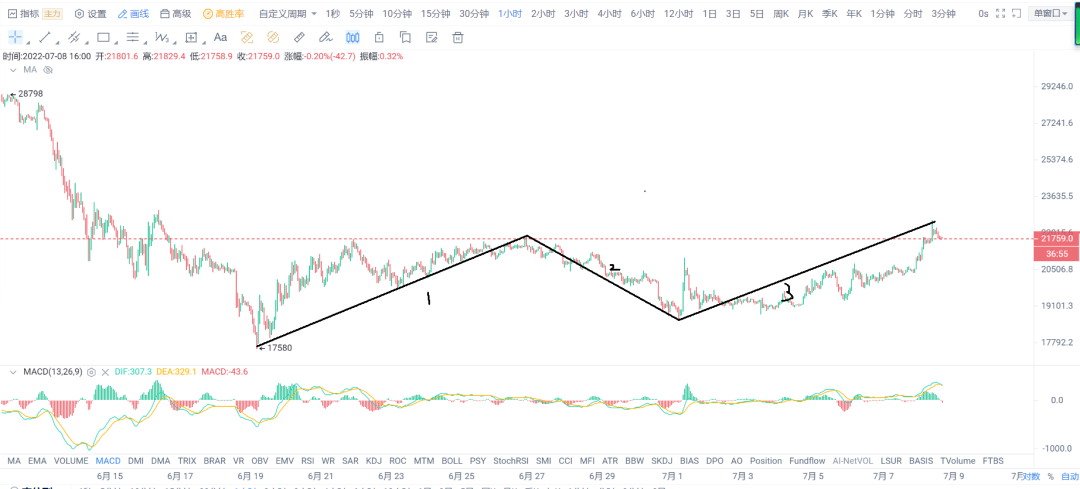This screenshot has height=489, width=1080.
Task: Toggle MA visibility eye icon
Action: click(x=48, y=70)
